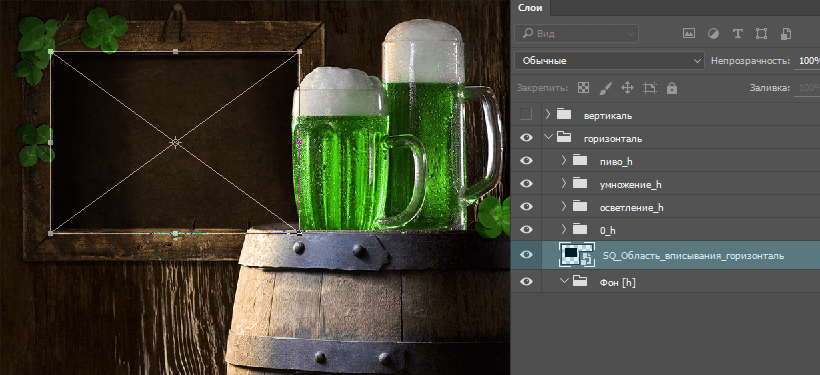Select the 0_h layer name
The image size is (820, 375).
609,230
